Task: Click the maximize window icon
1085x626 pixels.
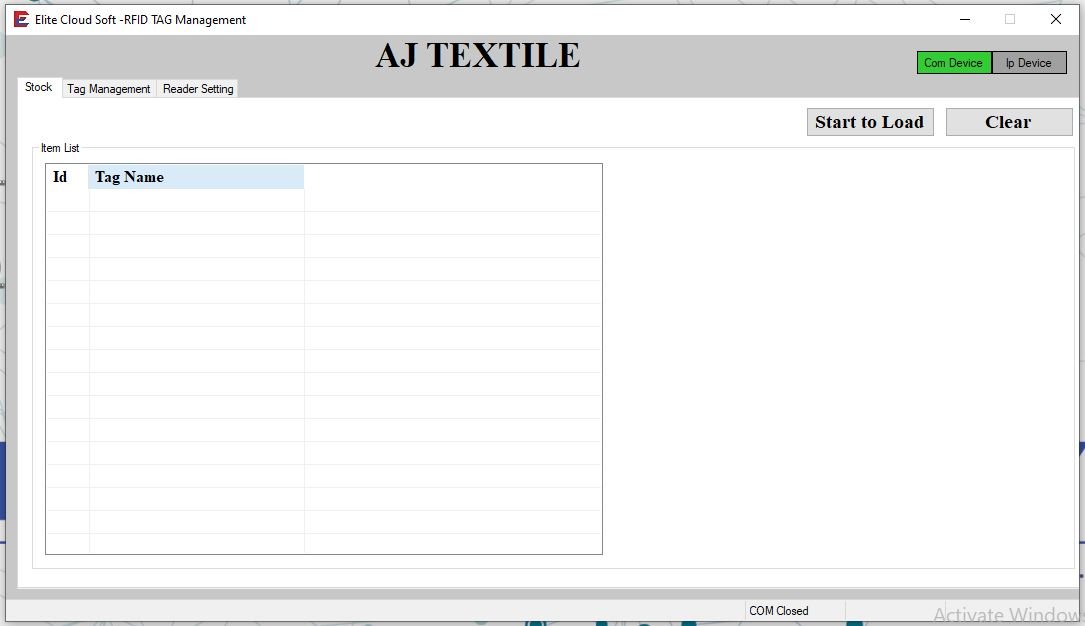Action: tap(1010, 19)
